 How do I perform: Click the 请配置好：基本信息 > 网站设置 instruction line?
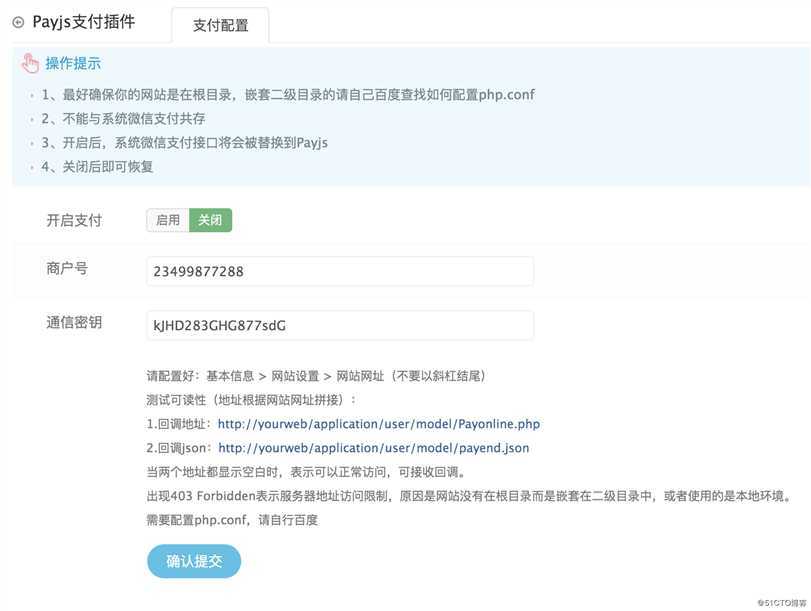[x=316, y=376]
